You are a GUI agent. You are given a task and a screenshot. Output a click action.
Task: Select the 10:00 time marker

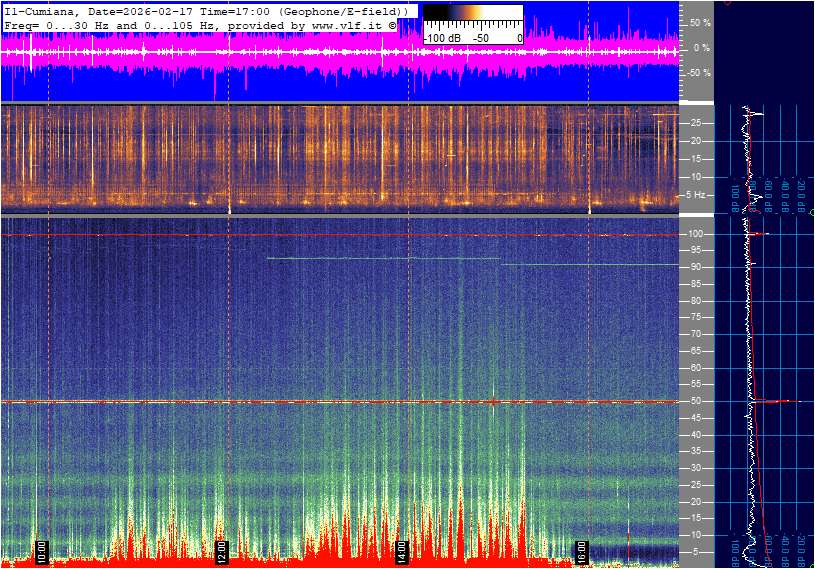[x=41, y=552]
